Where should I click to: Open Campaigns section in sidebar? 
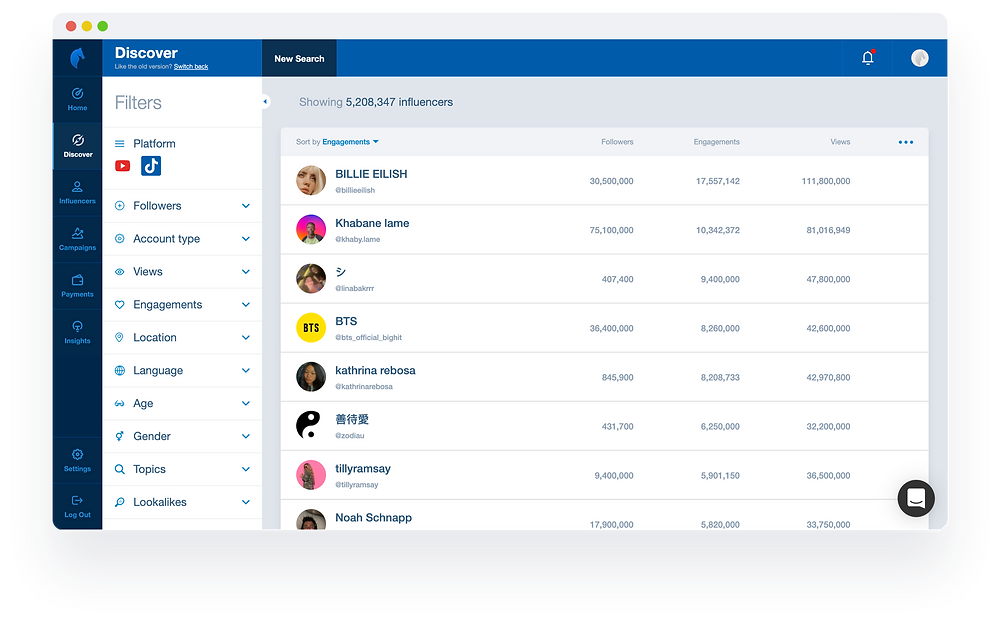[x=77, y=239]
